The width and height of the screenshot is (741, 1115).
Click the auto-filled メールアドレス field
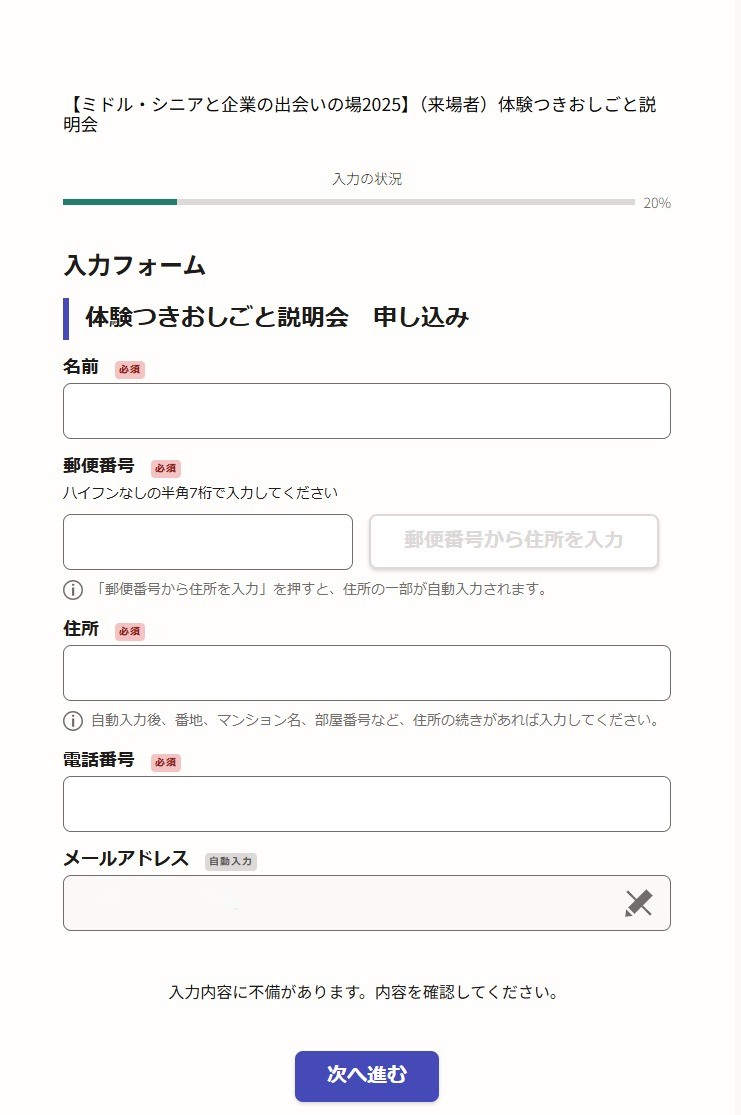coord(340,903)
